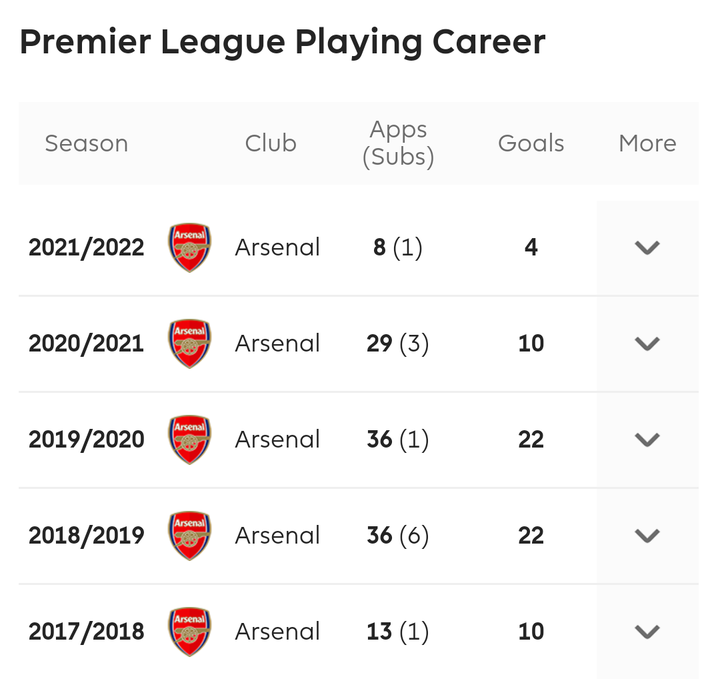This screenshot has width=720, height=679.
Task: Click the Arsenal crest in the 2020/2021 row
Action: coord(190,343)
